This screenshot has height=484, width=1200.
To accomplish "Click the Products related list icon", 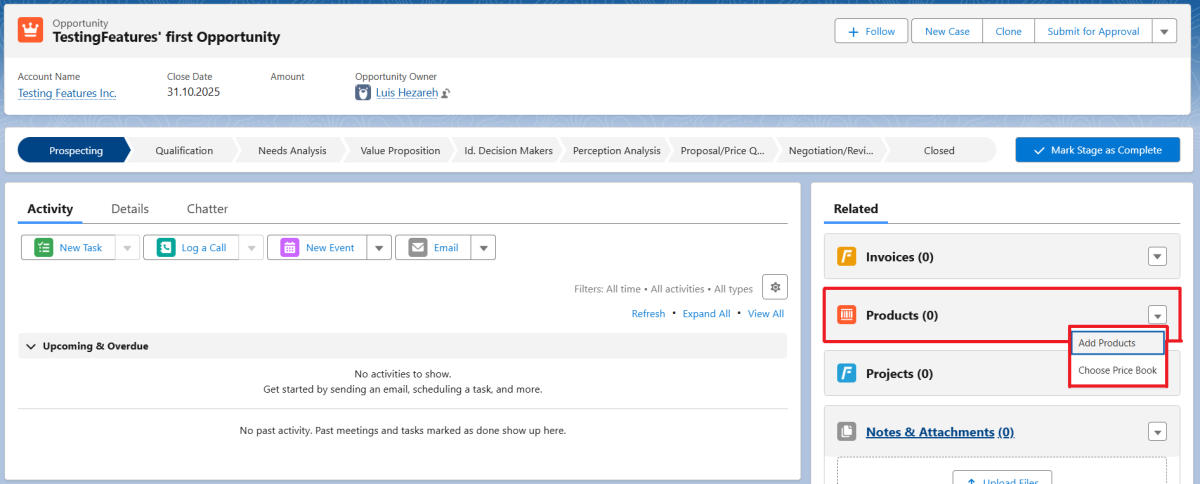I will tap(846, 315).
